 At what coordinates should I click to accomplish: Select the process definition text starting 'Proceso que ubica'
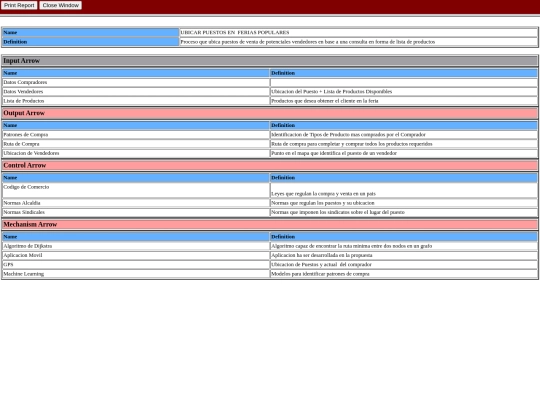[x=308, y=42]
